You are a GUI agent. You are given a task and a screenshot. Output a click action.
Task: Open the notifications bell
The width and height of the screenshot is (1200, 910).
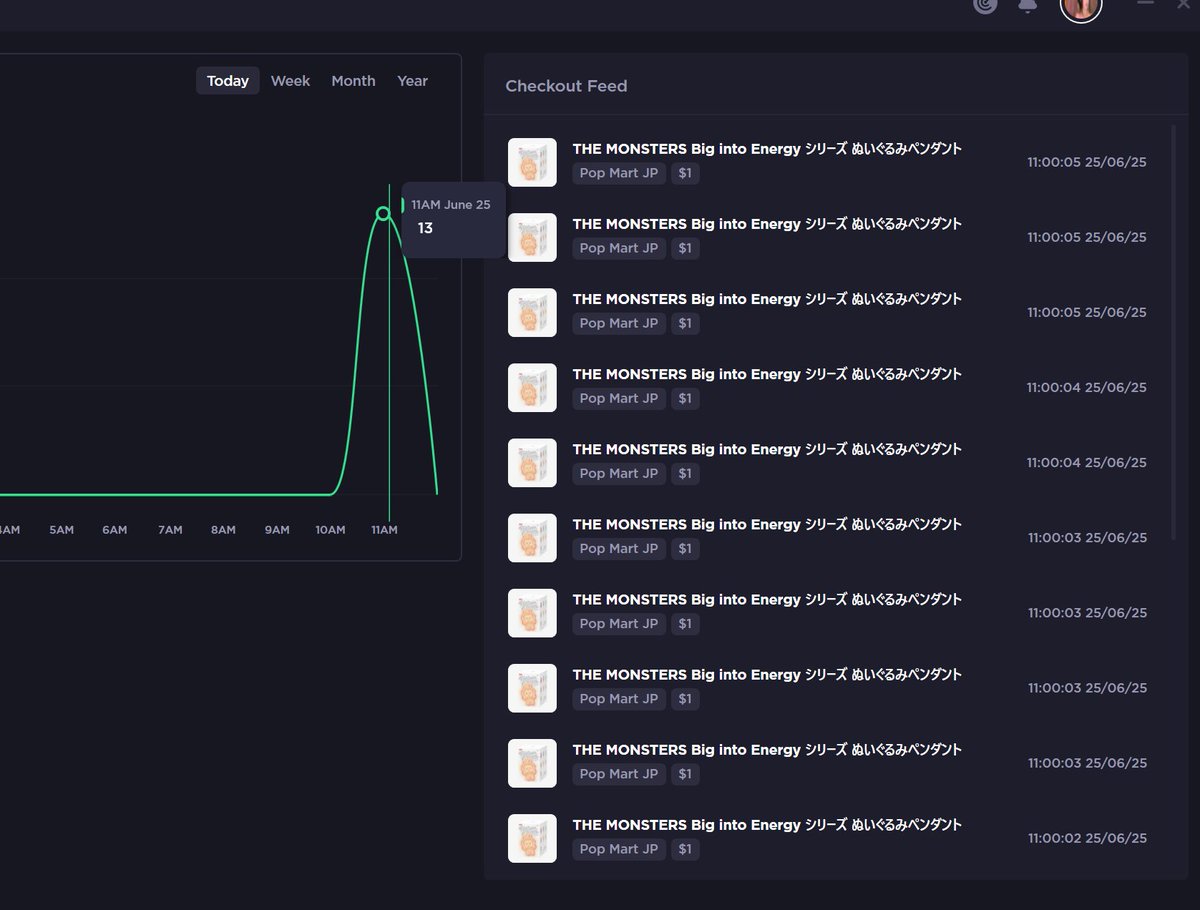pyautogui.click(x=1027, y=5)
